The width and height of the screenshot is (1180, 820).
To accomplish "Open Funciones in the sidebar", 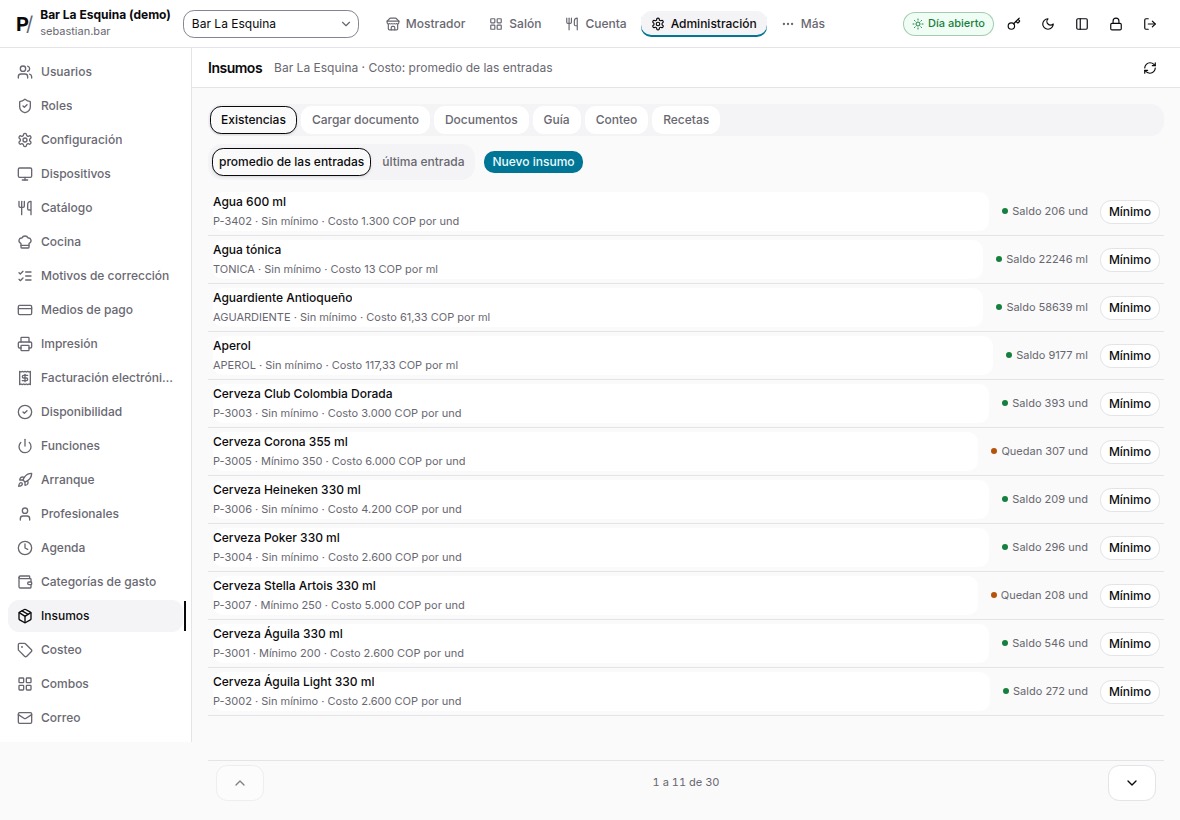I will tap(96, 445).
